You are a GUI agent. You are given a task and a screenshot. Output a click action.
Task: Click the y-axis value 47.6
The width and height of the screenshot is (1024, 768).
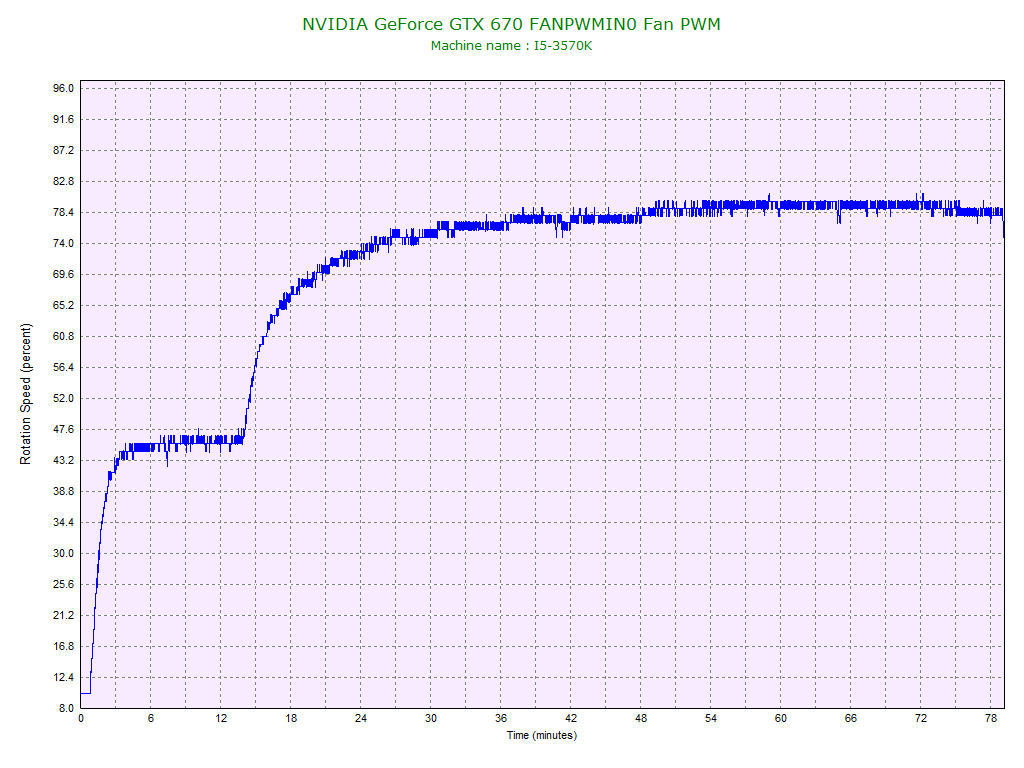(x=63, y=430)
